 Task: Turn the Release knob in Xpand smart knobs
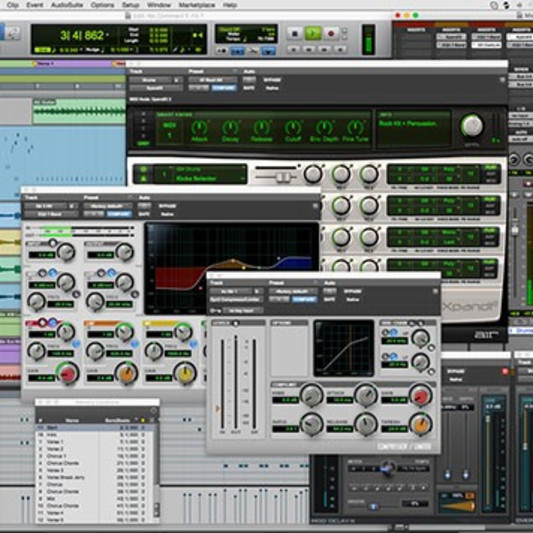[x=261, y=128]
